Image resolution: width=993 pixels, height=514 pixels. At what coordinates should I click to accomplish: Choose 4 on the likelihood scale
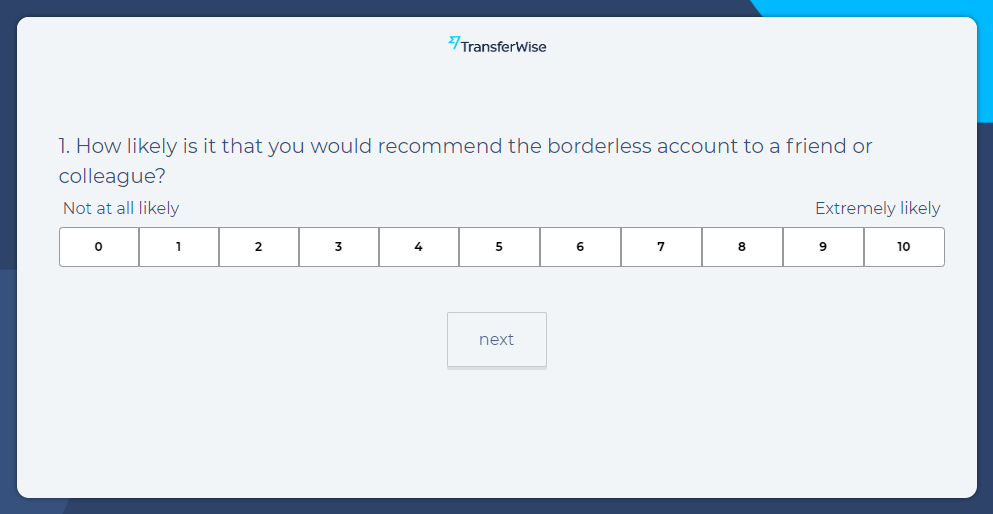[419, 247]
